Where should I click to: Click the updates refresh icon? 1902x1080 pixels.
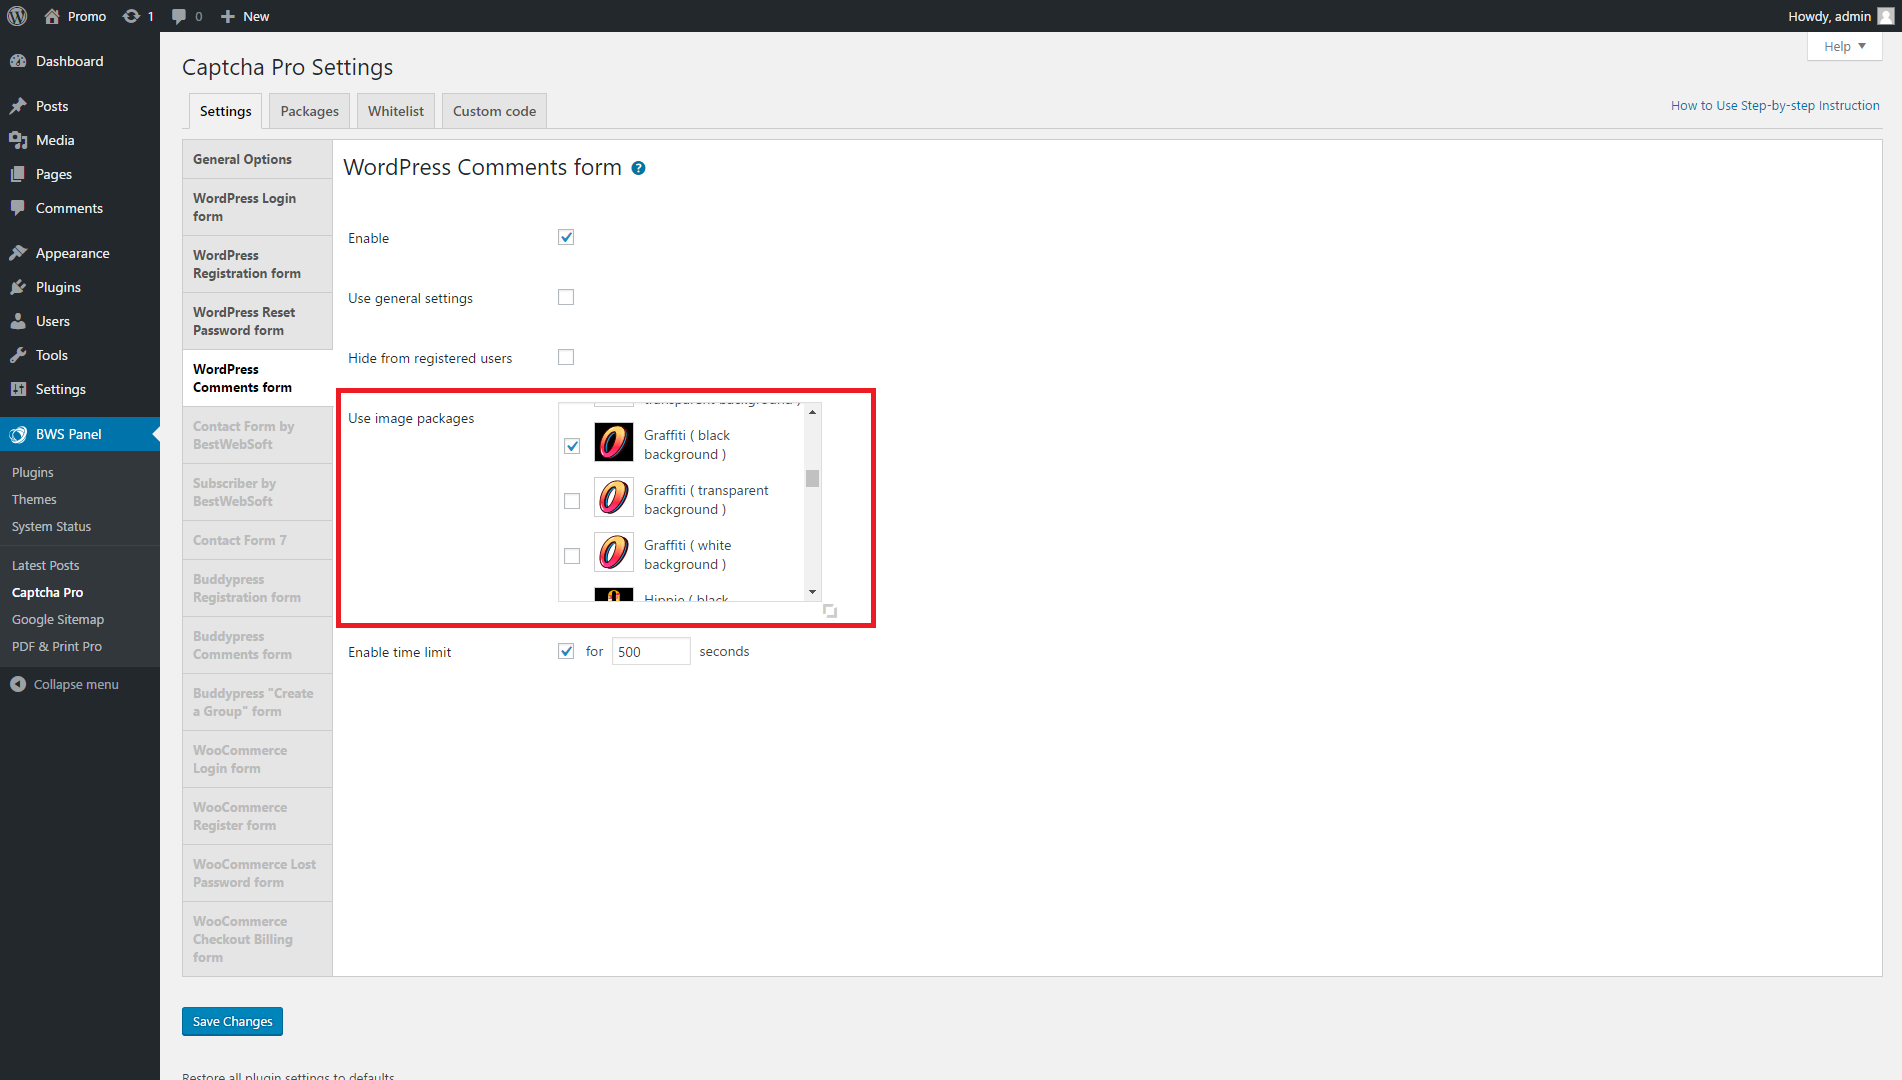(131, 16)
